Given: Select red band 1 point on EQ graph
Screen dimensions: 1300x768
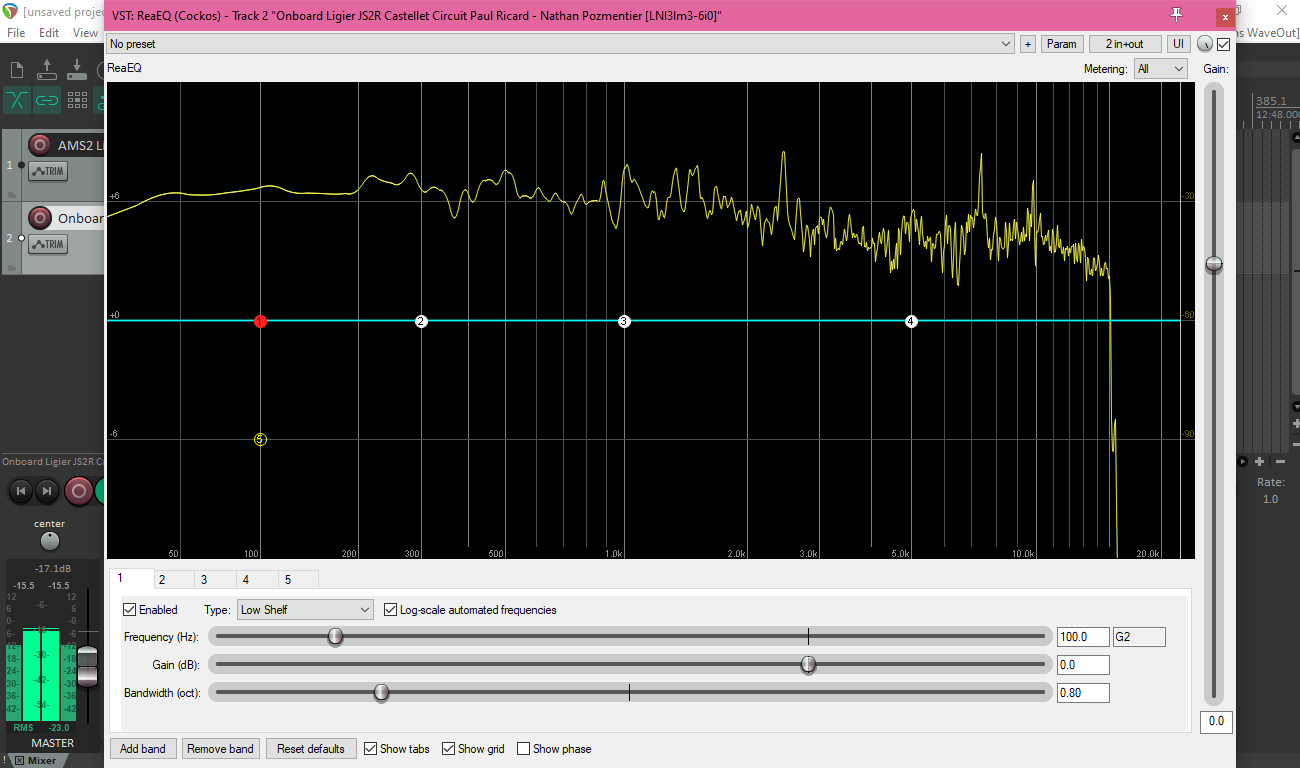Looking at the screenshot, I should tap(260, 321).
